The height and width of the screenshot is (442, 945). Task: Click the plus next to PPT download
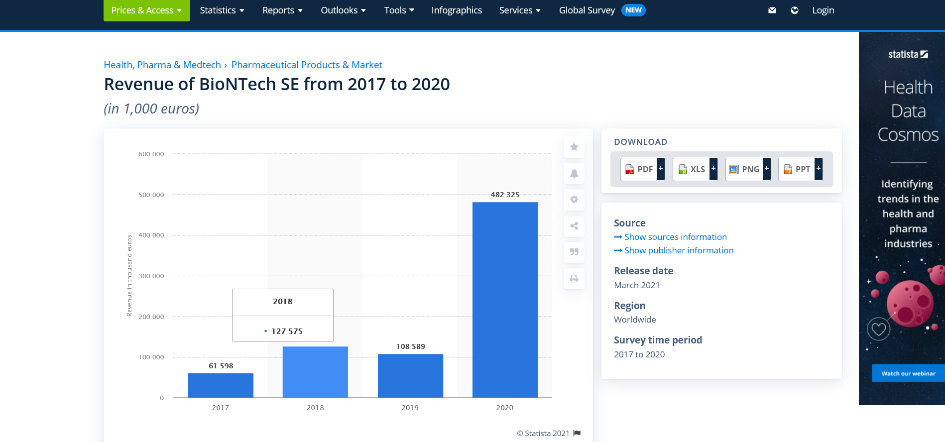818,169
